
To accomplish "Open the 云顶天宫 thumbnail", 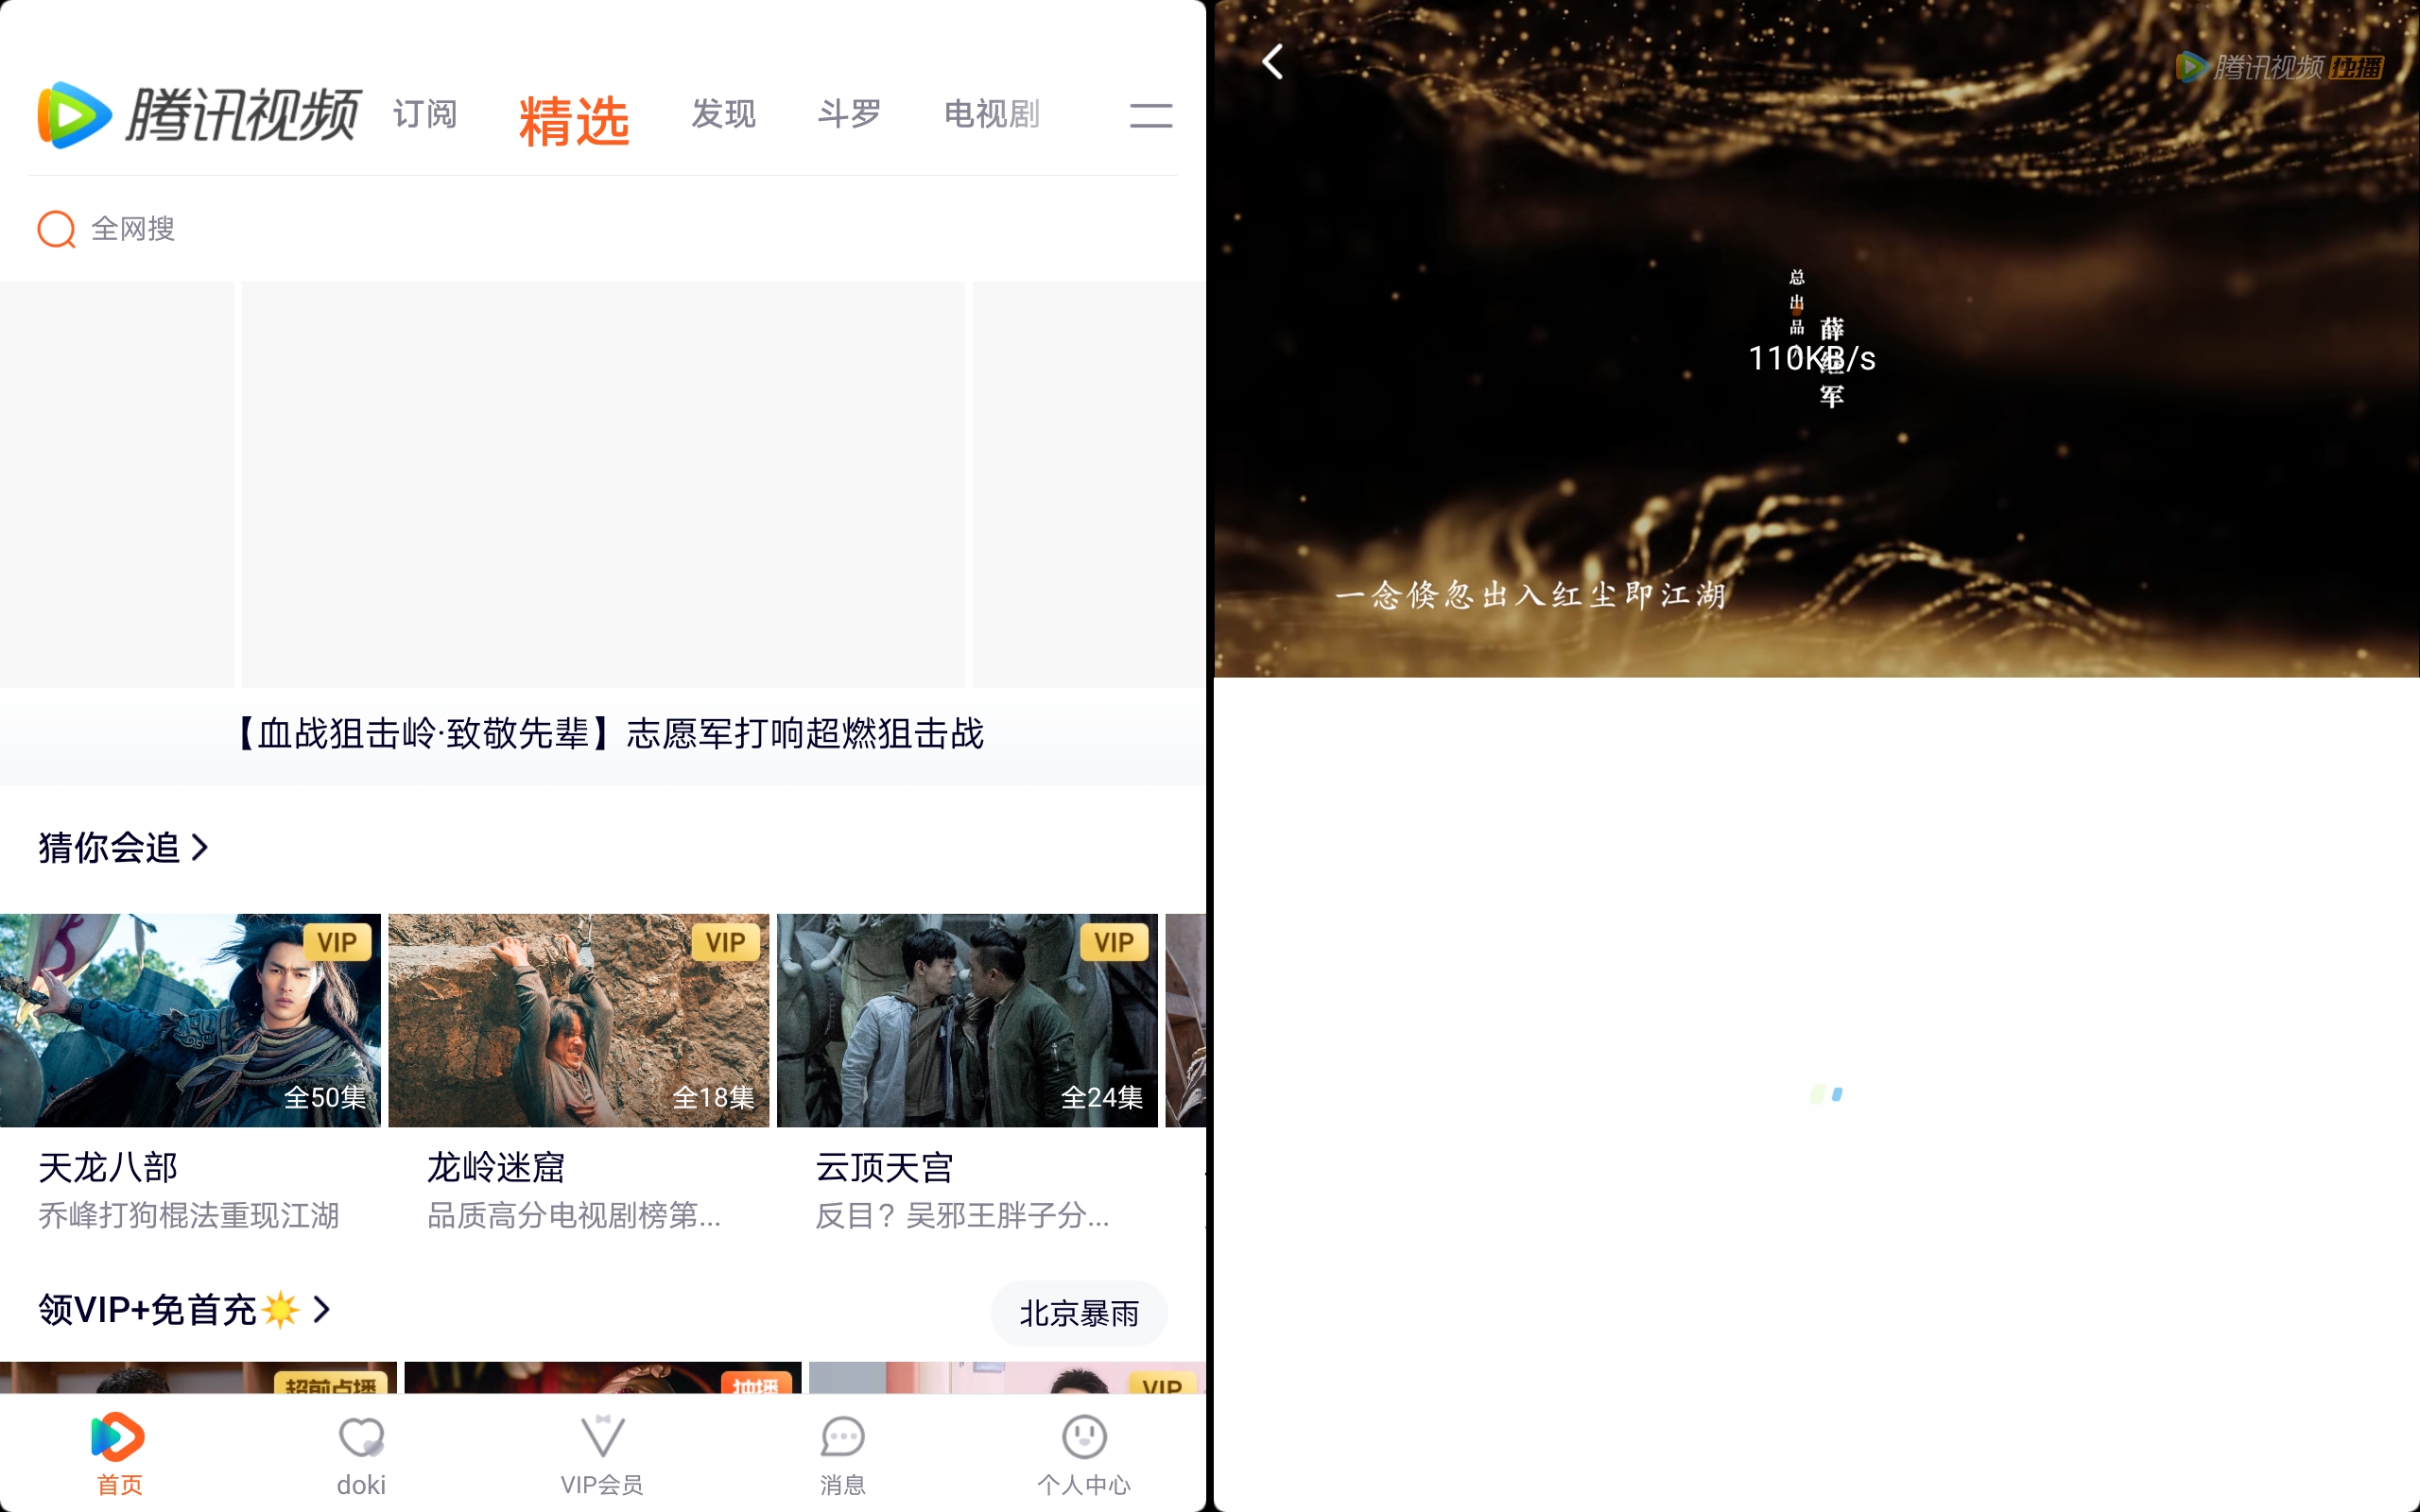I will click(x=967, y=1020).
